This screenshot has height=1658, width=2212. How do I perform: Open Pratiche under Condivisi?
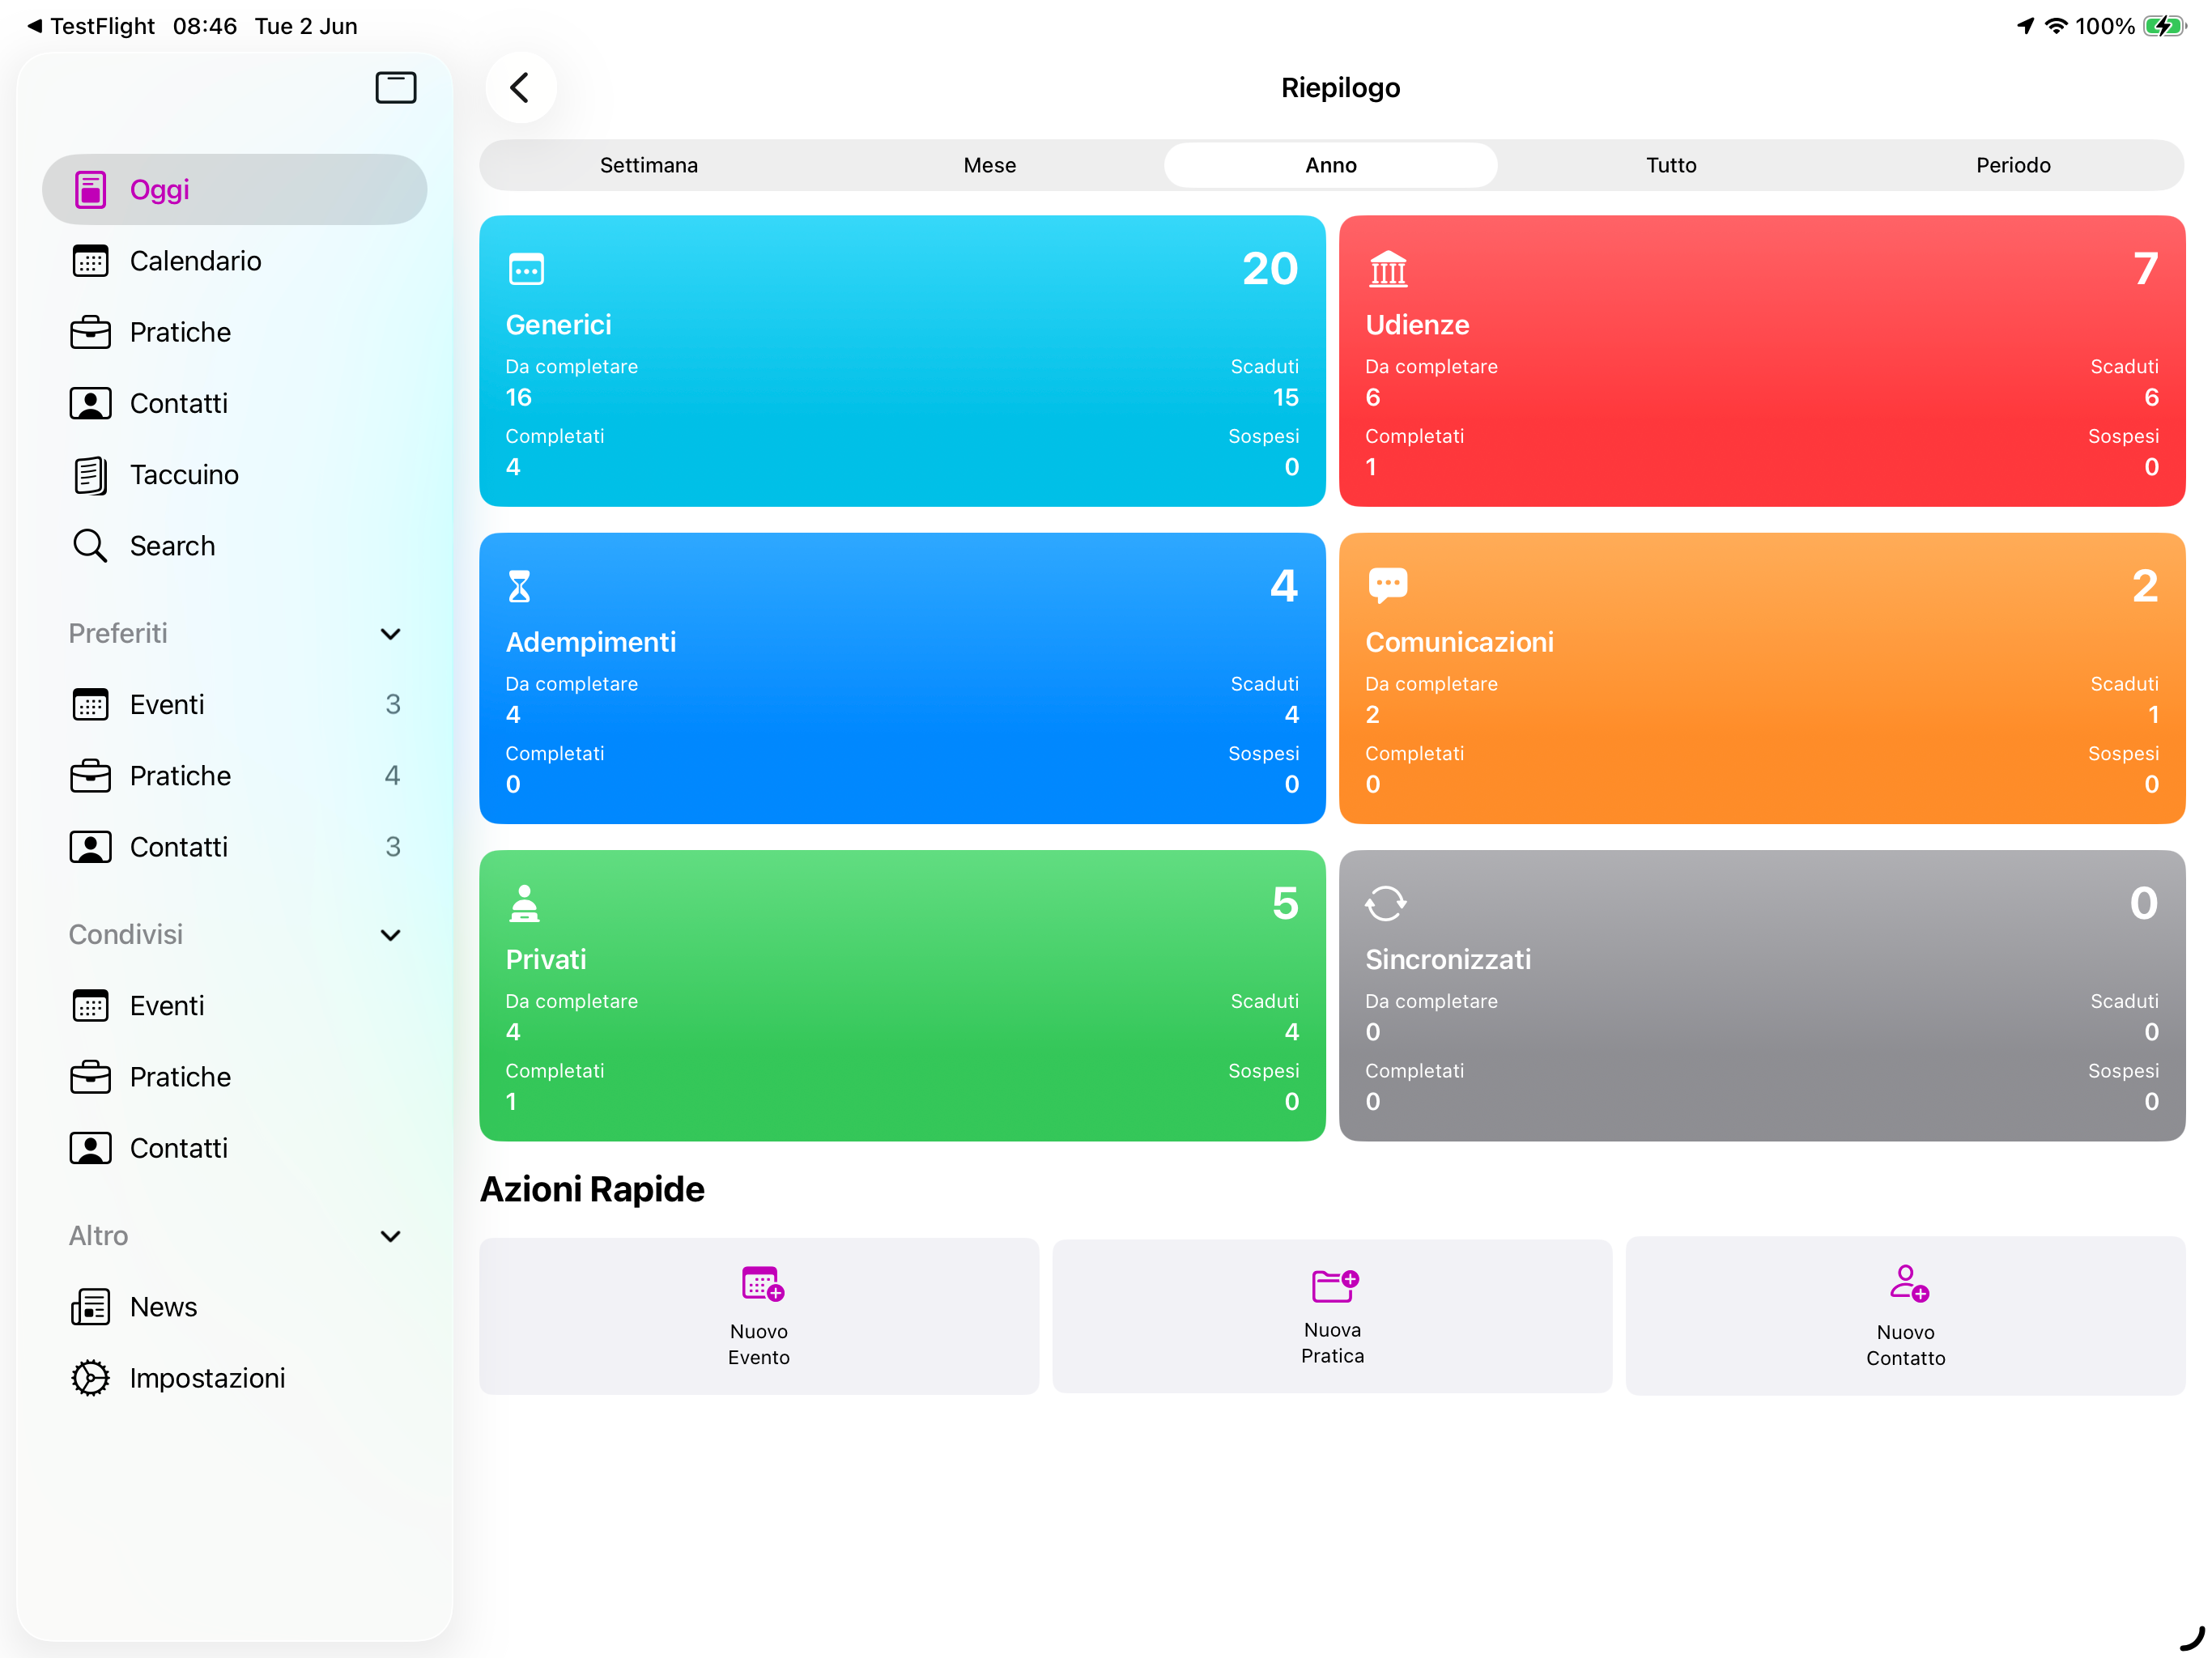point(234,1077)
